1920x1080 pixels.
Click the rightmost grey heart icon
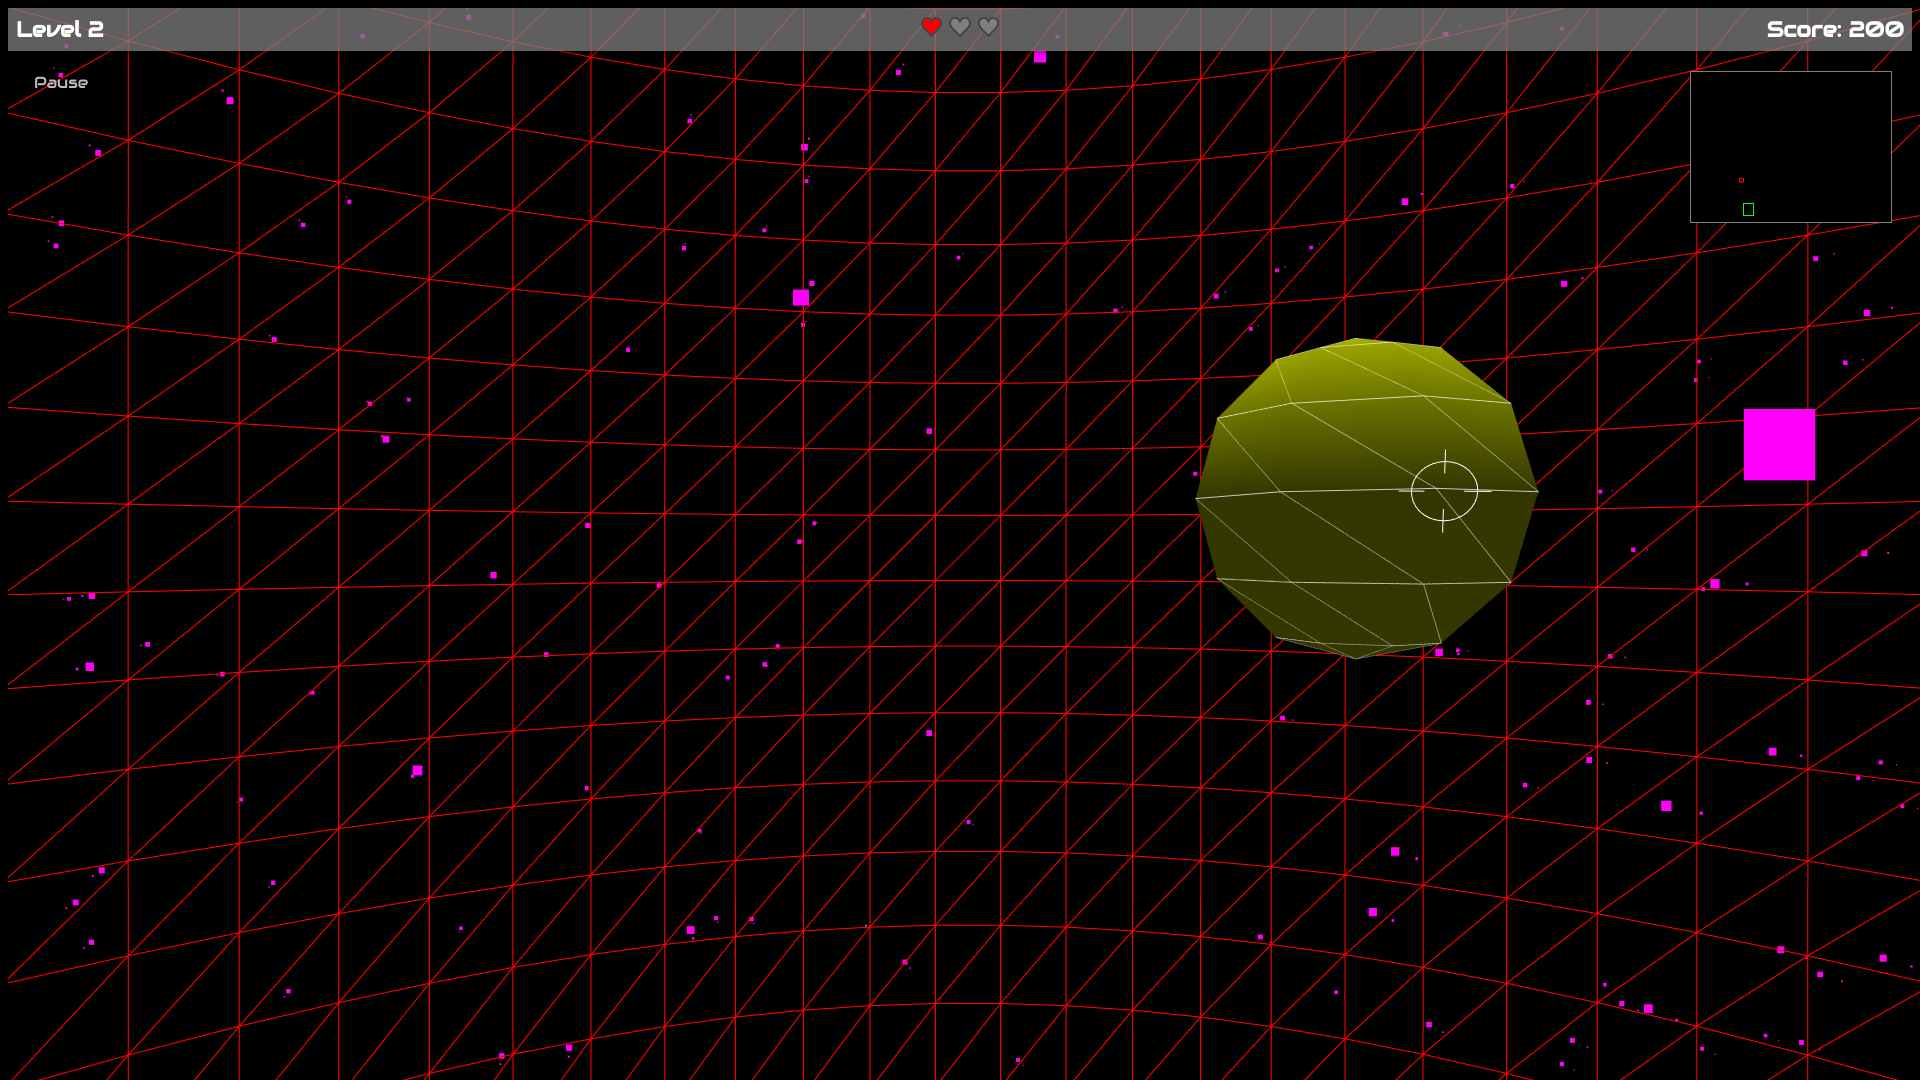pos(989,27)
